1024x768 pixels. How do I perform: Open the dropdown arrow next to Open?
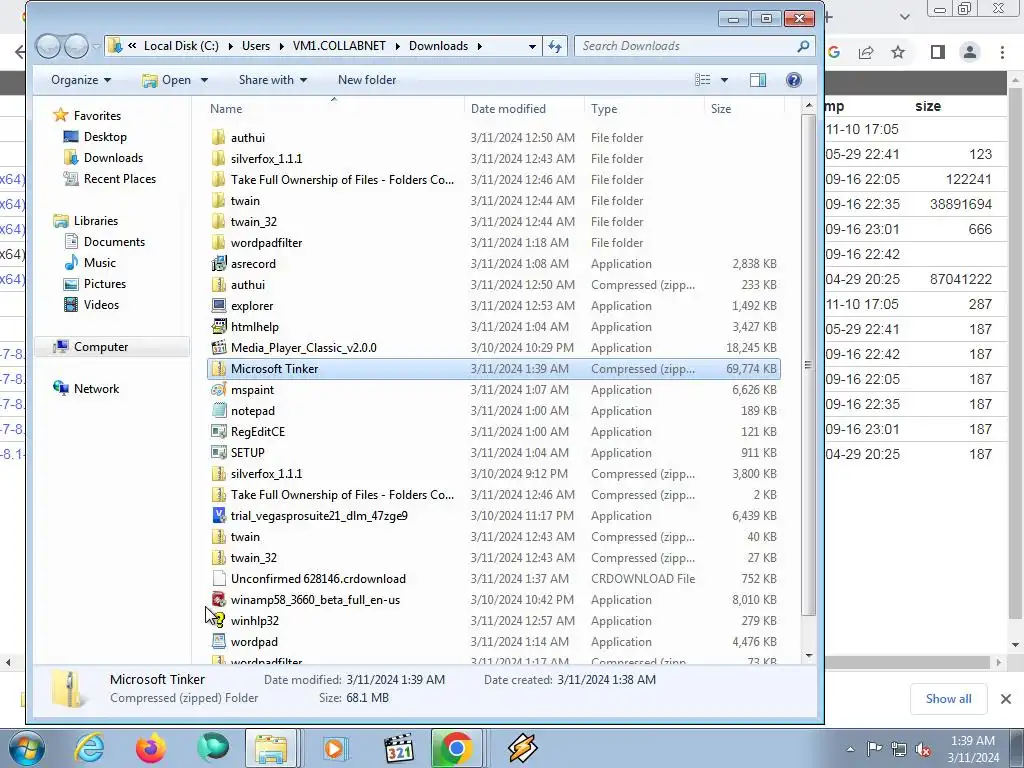click(x=204, y=80)
